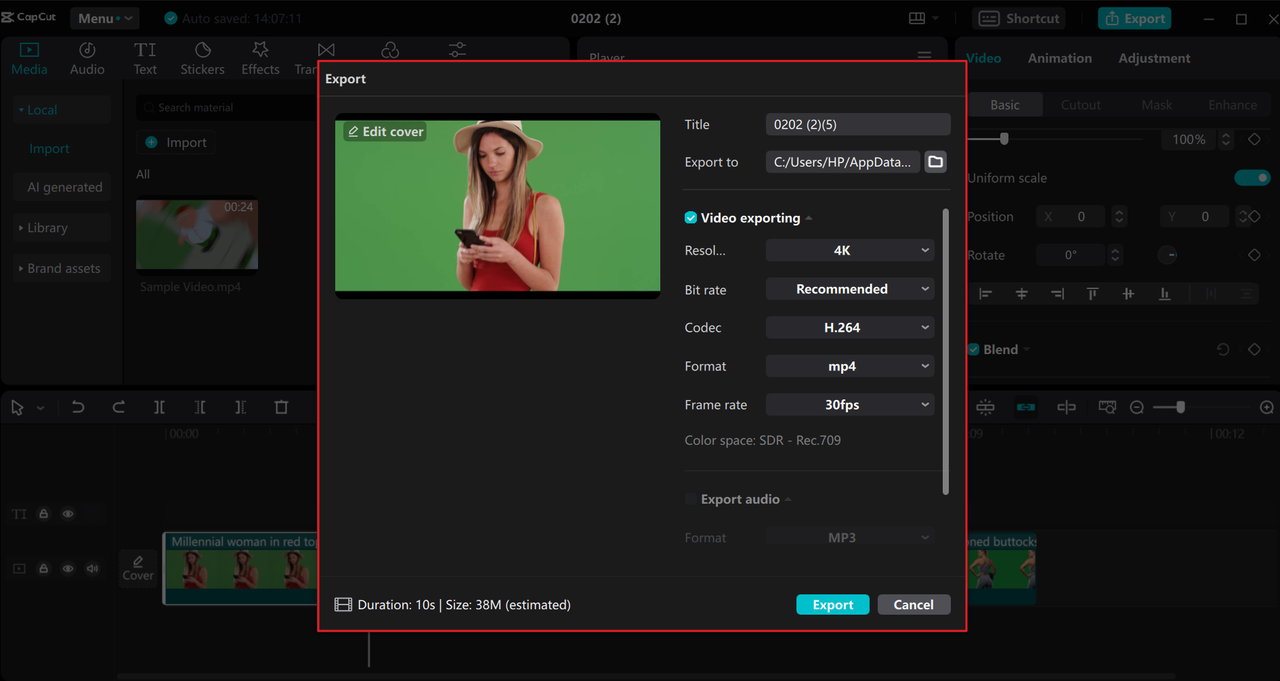Switch to the Text tab
Image resolution: width=1280 pixels, height=681 pixels.
pos(145,59)
